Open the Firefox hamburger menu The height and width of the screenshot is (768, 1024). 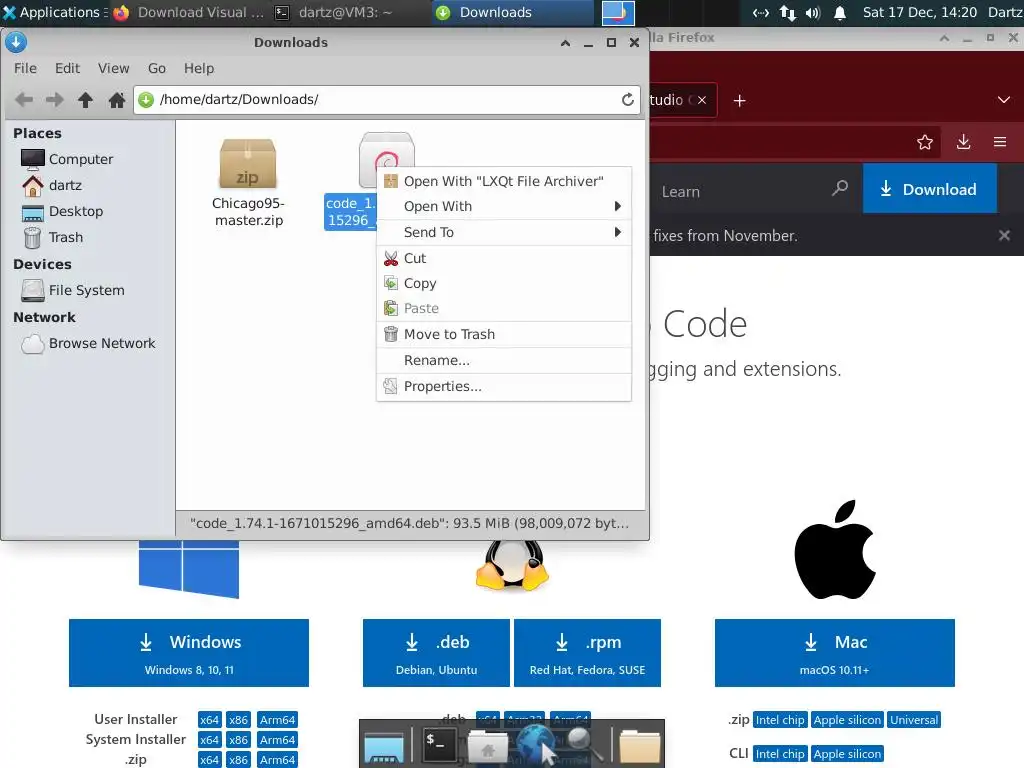pos(1000,142)
